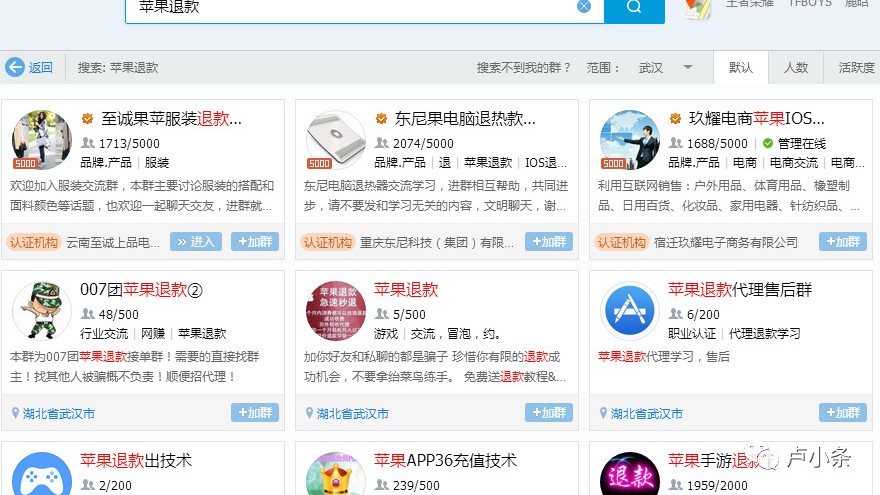Click 认证机构 badge for 宿迁玖耀电子商务有限公司
The width and height of the screenshot is (880, 495).
622,242
